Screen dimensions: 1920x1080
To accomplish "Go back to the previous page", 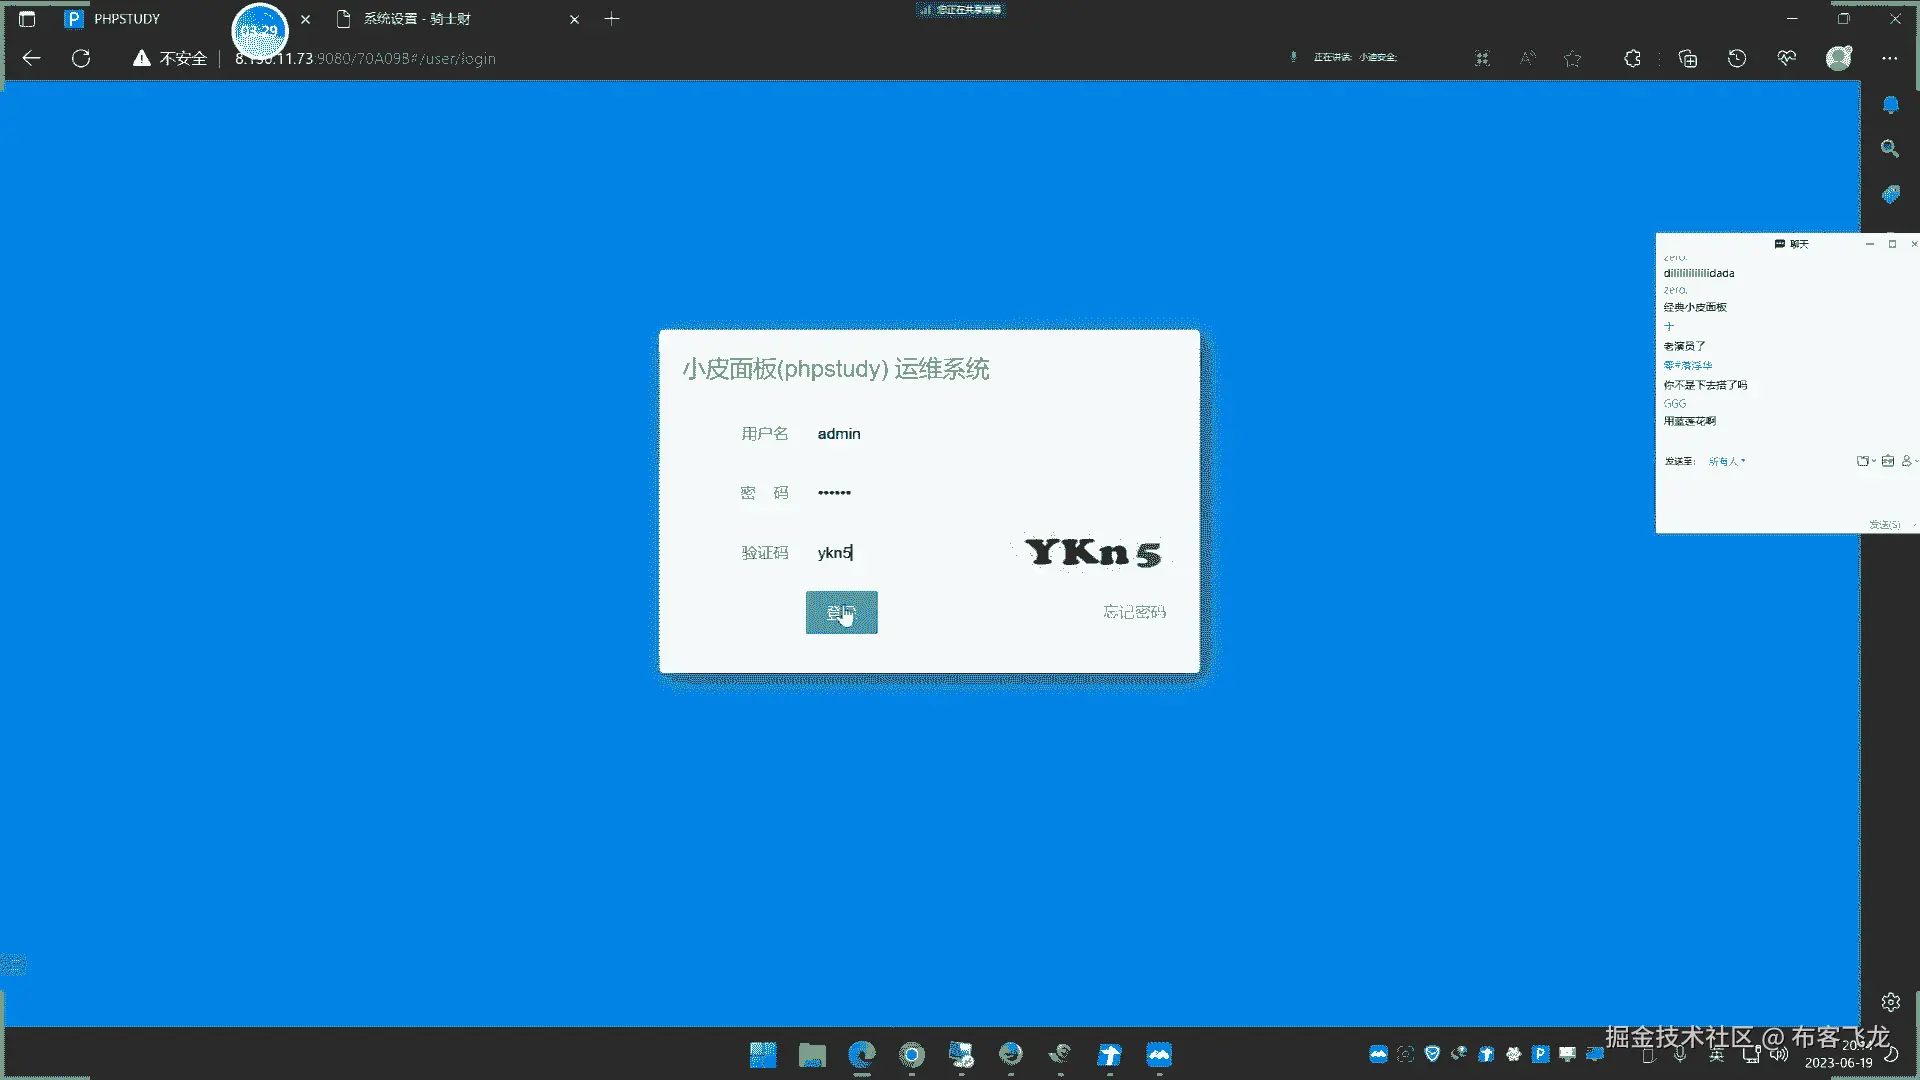I will click(31, 59).
